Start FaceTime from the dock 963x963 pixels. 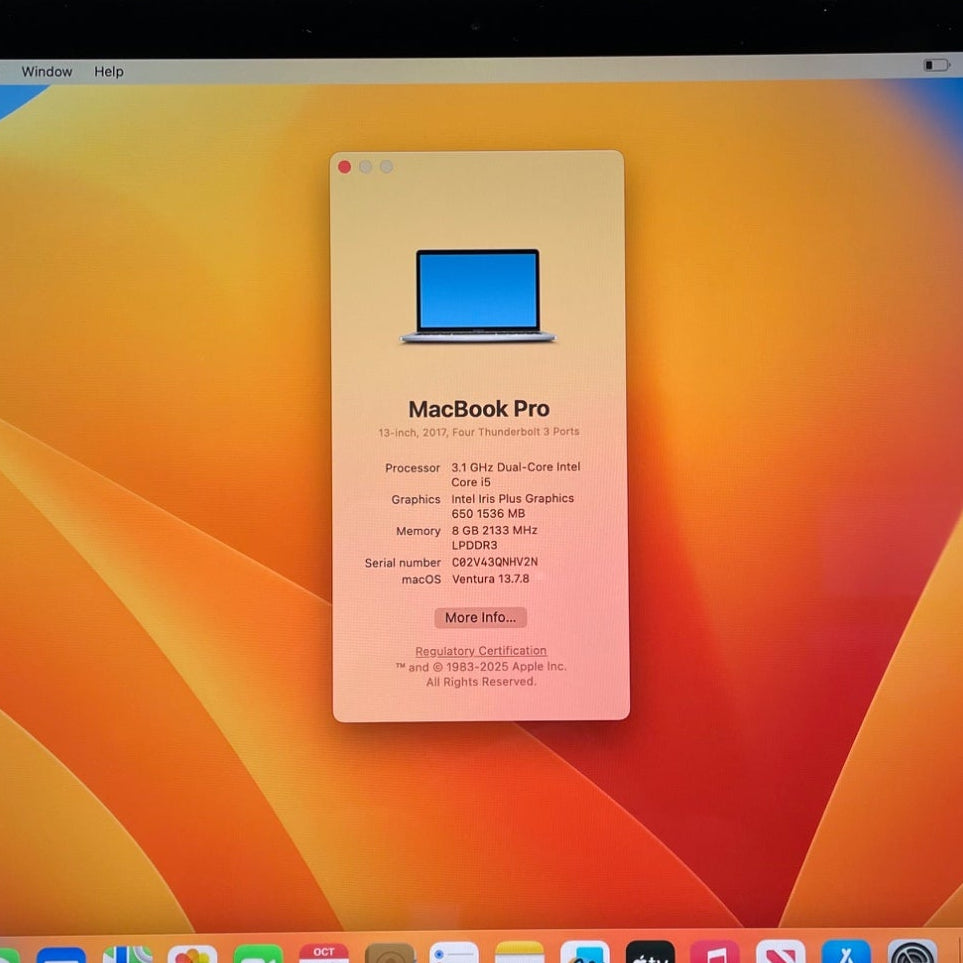[x=258, y=954]
